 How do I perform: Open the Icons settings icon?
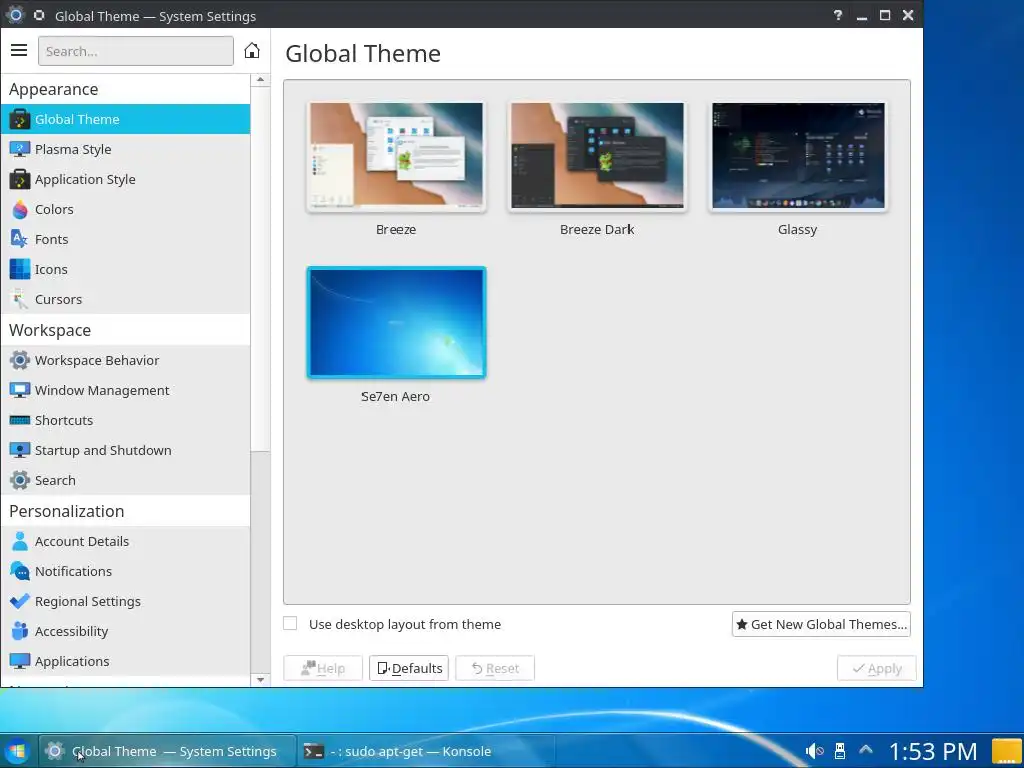coord(20,270)
